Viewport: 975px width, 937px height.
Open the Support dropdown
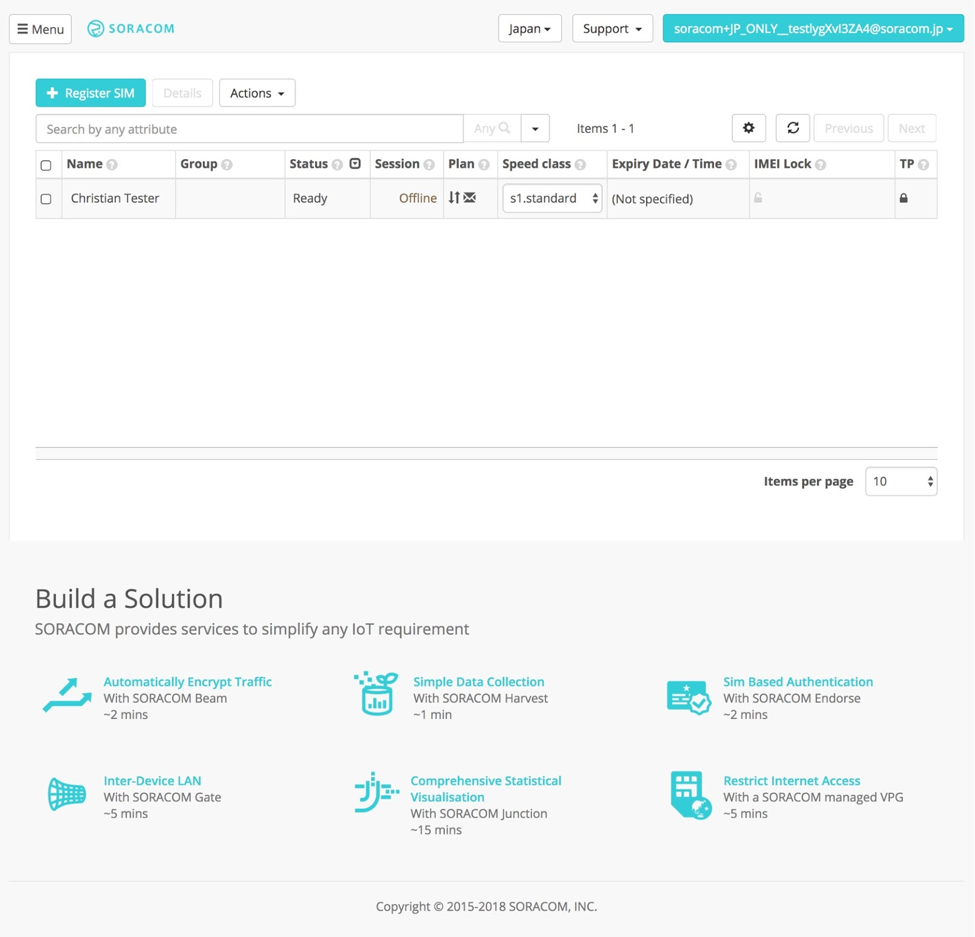[x=612, y=29]
